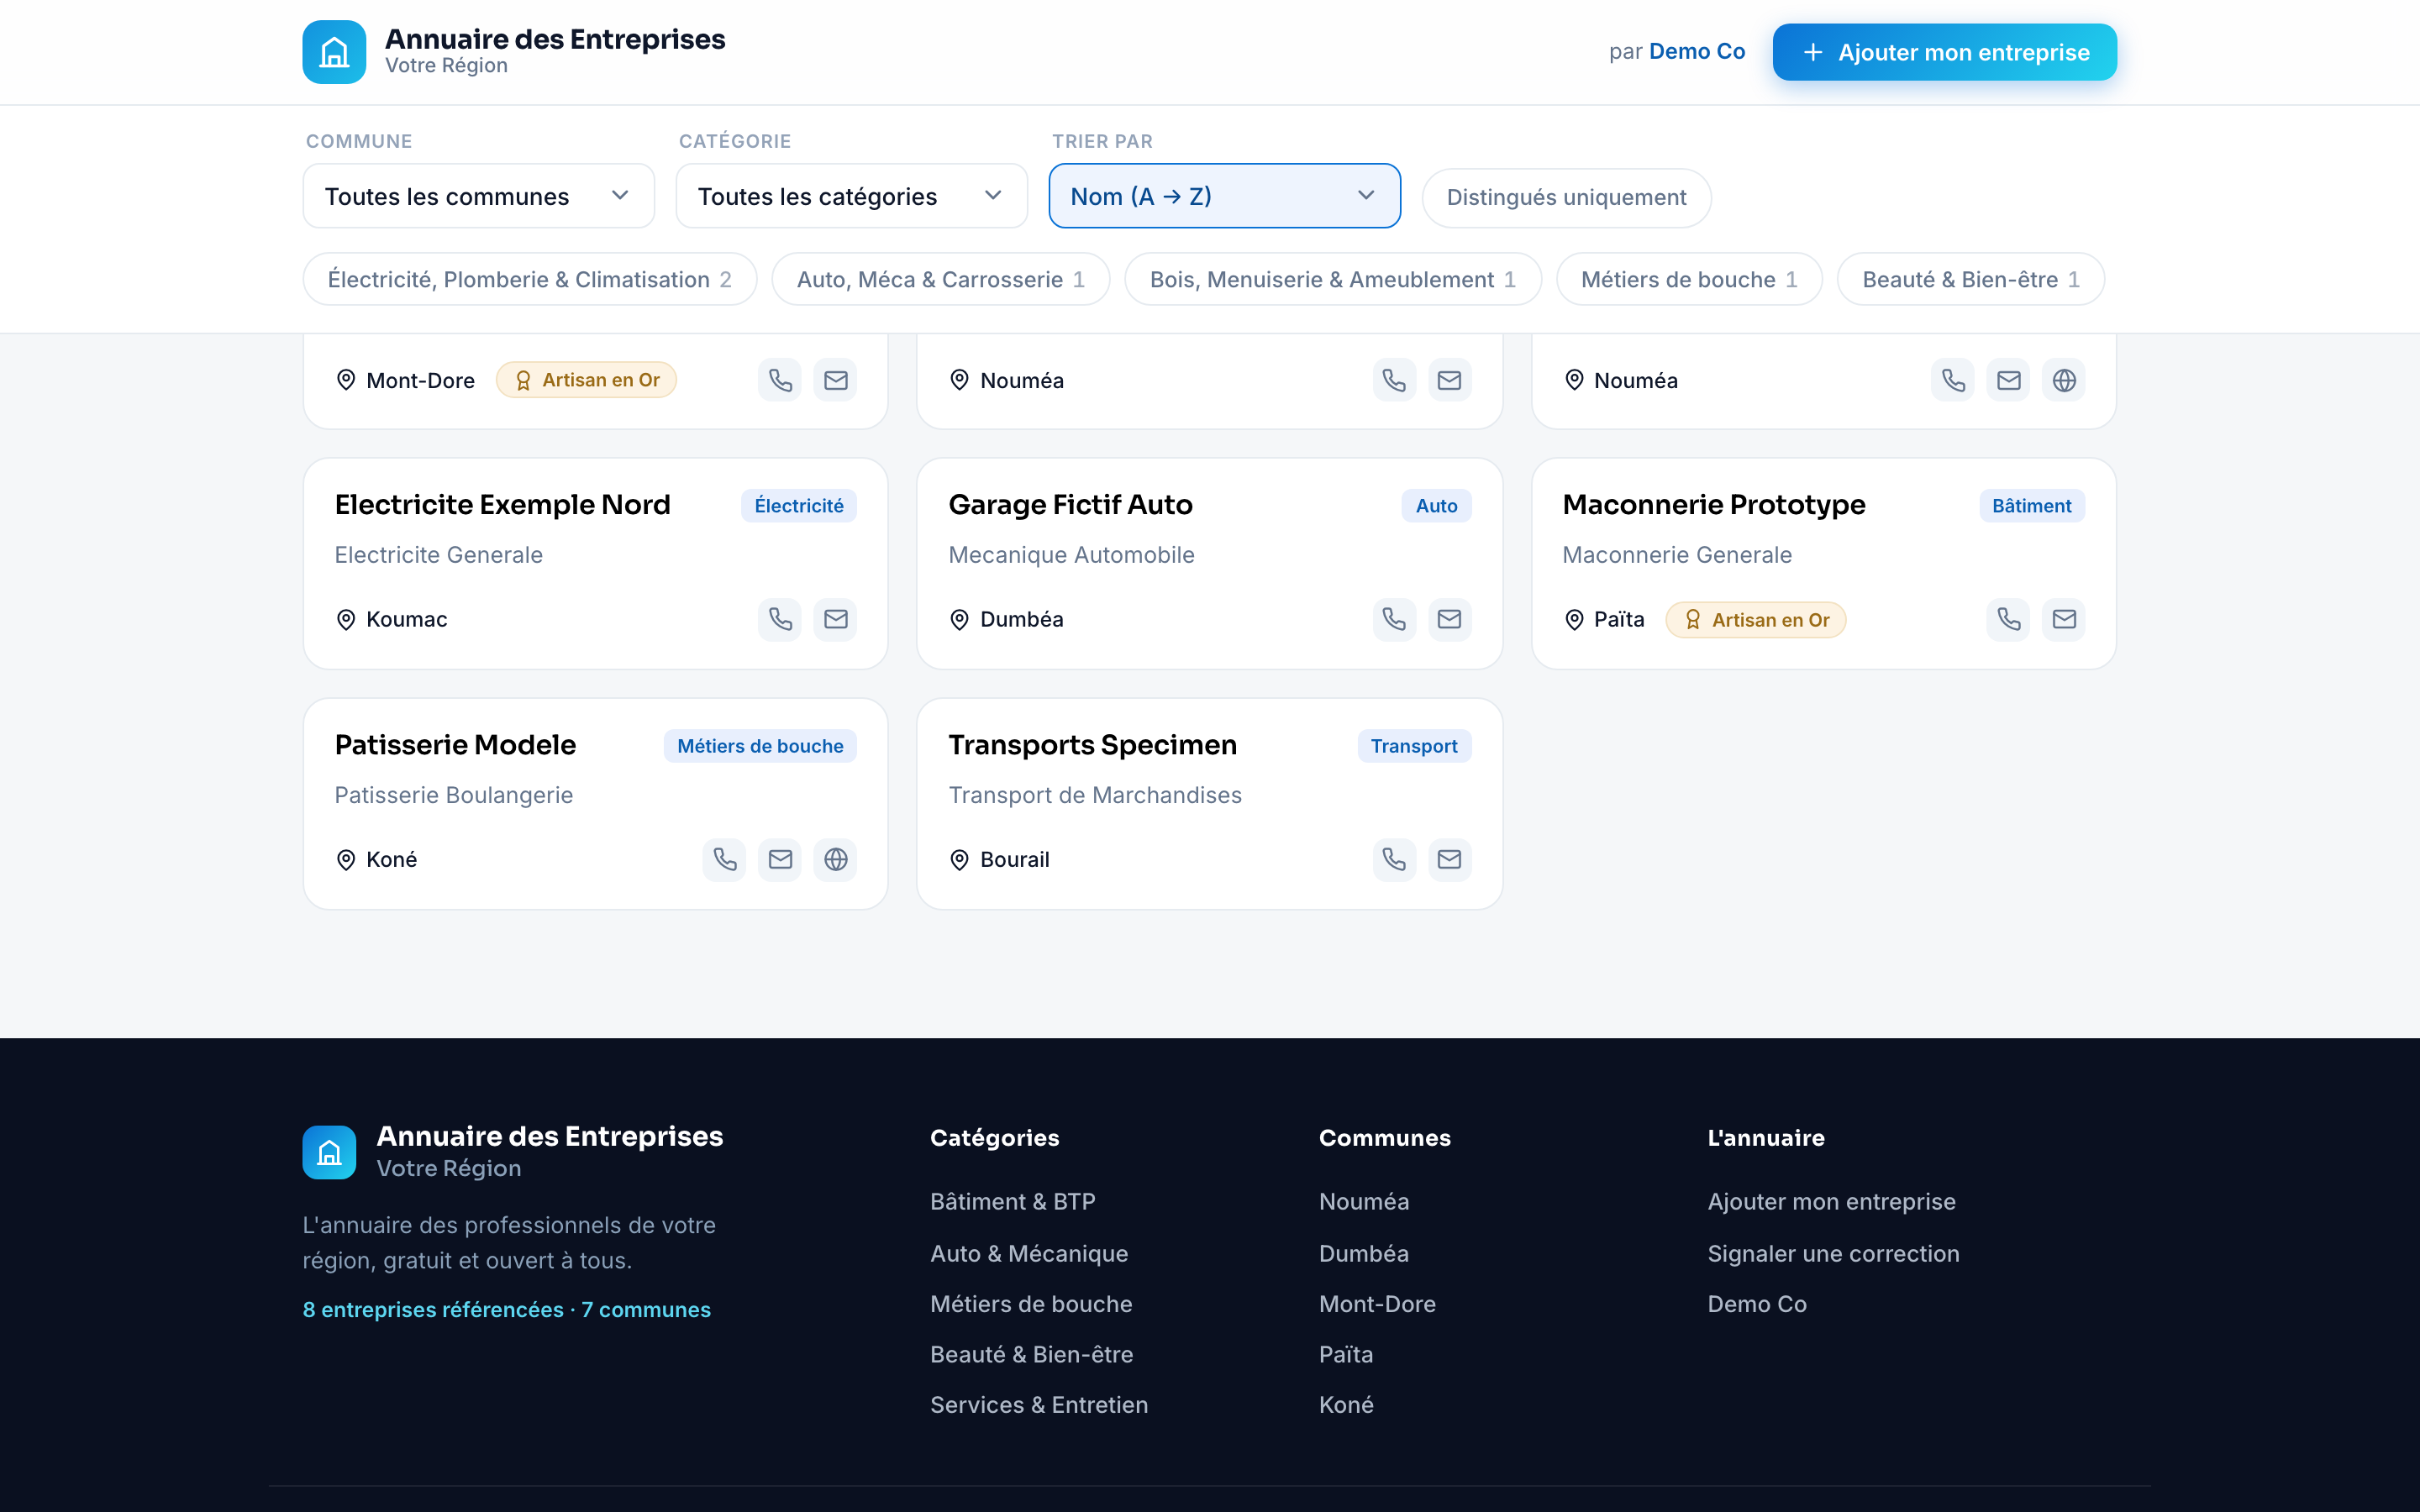Click phone icon on Nouméa card with globe
Viewport: 2420px width, 1512px height.
point(1953,380)
